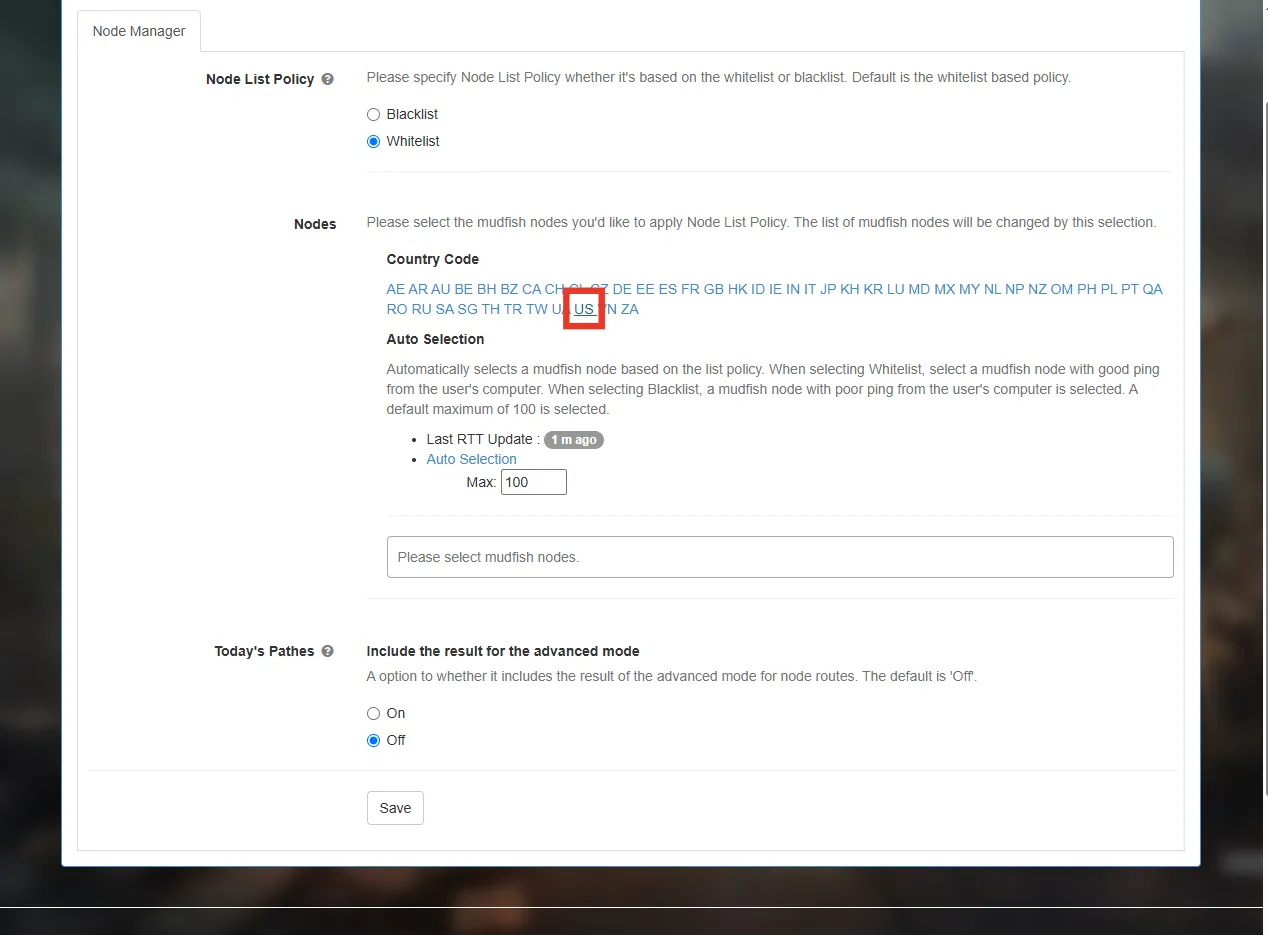
Task: Click the QA country code link
Action: tap(1153, 289)
